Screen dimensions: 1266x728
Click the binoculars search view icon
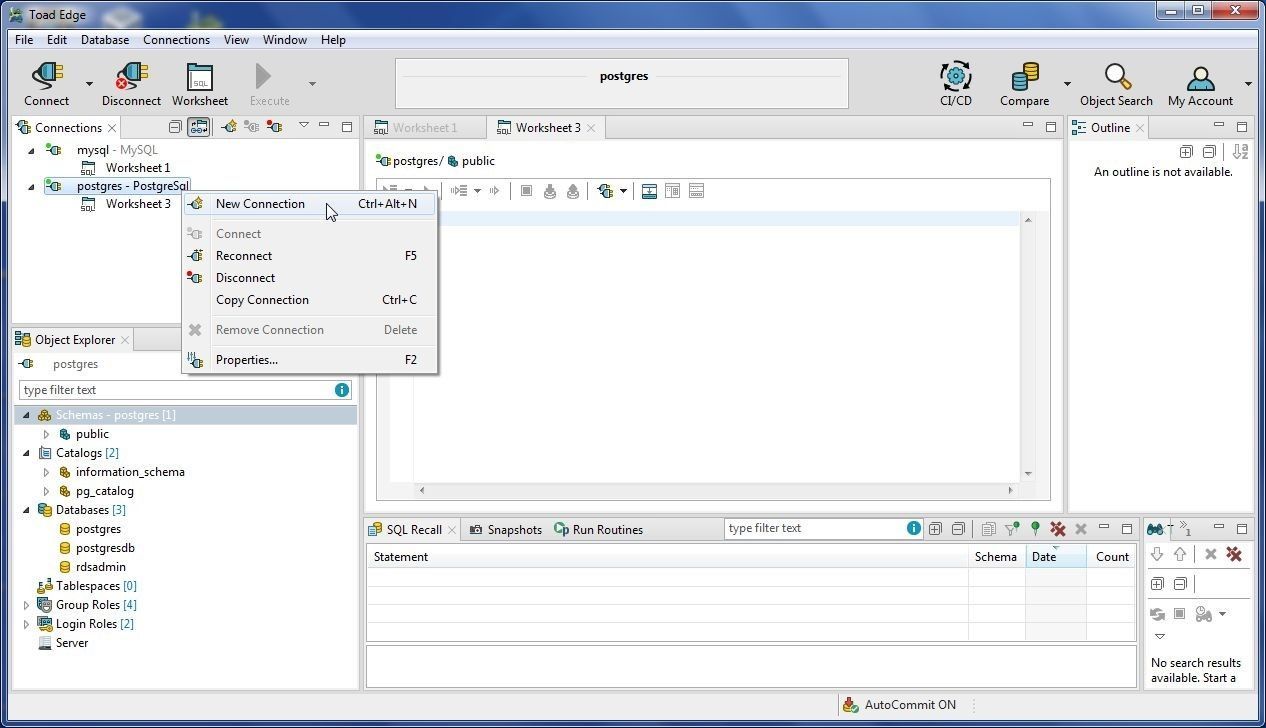click(x=1155, y=529)
